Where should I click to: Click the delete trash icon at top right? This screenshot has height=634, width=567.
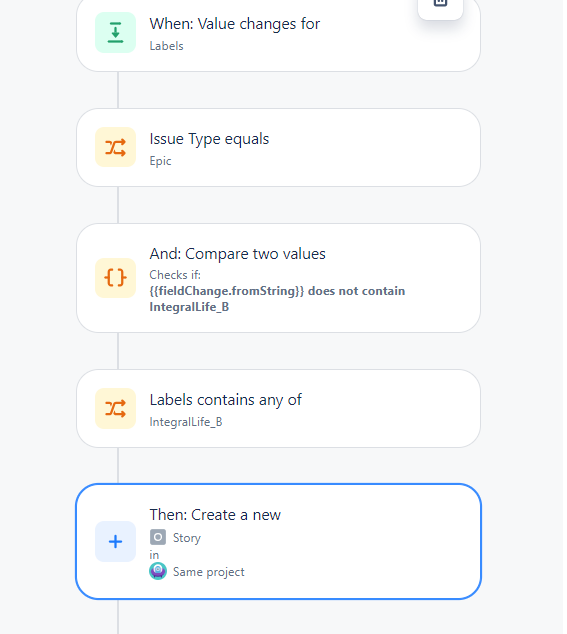440,4
